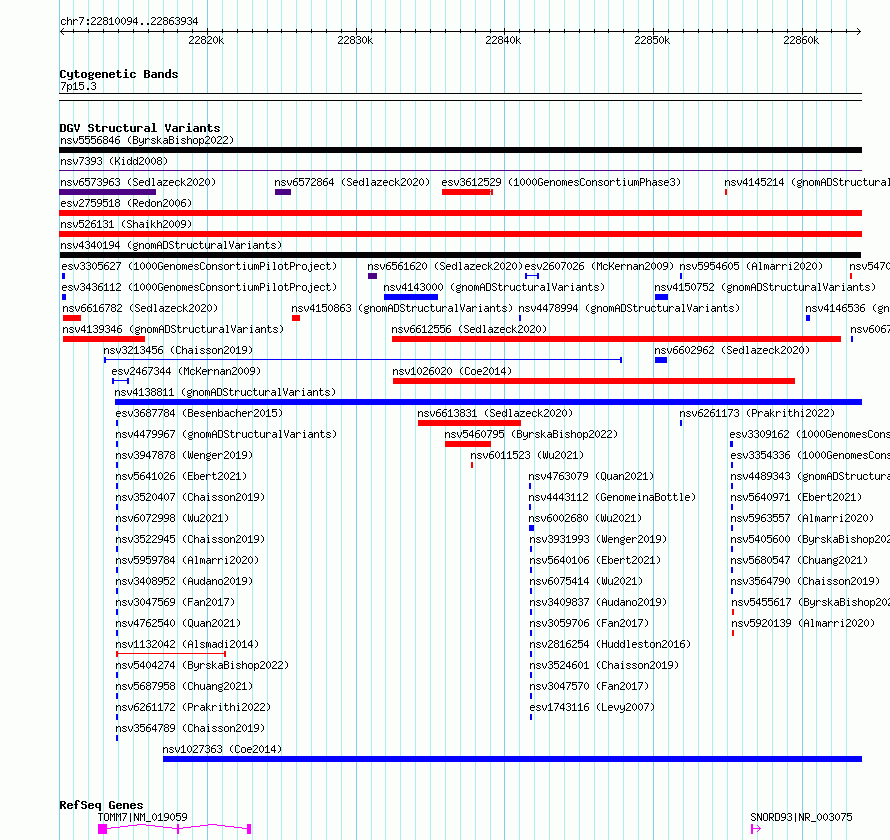Click the Cytogenetic Bands track heading
The image size is (890, 840).
[x=119, y=74]
